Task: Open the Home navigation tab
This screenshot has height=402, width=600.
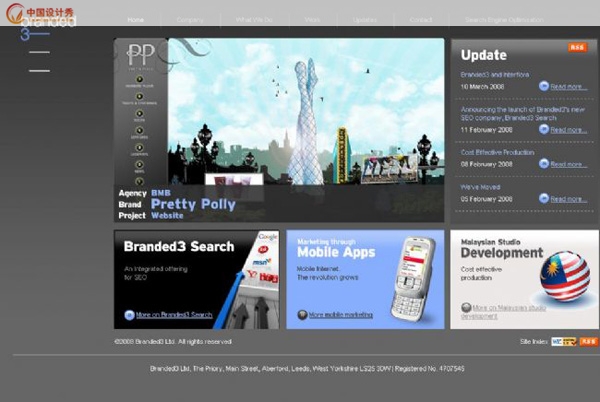Action: coord(135,20)
